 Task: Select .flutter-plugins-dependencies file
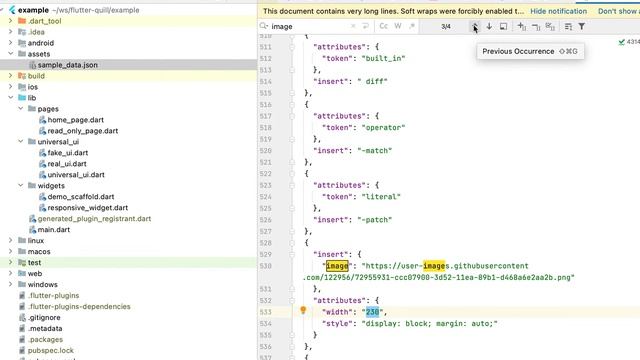(x=79, y=307)
